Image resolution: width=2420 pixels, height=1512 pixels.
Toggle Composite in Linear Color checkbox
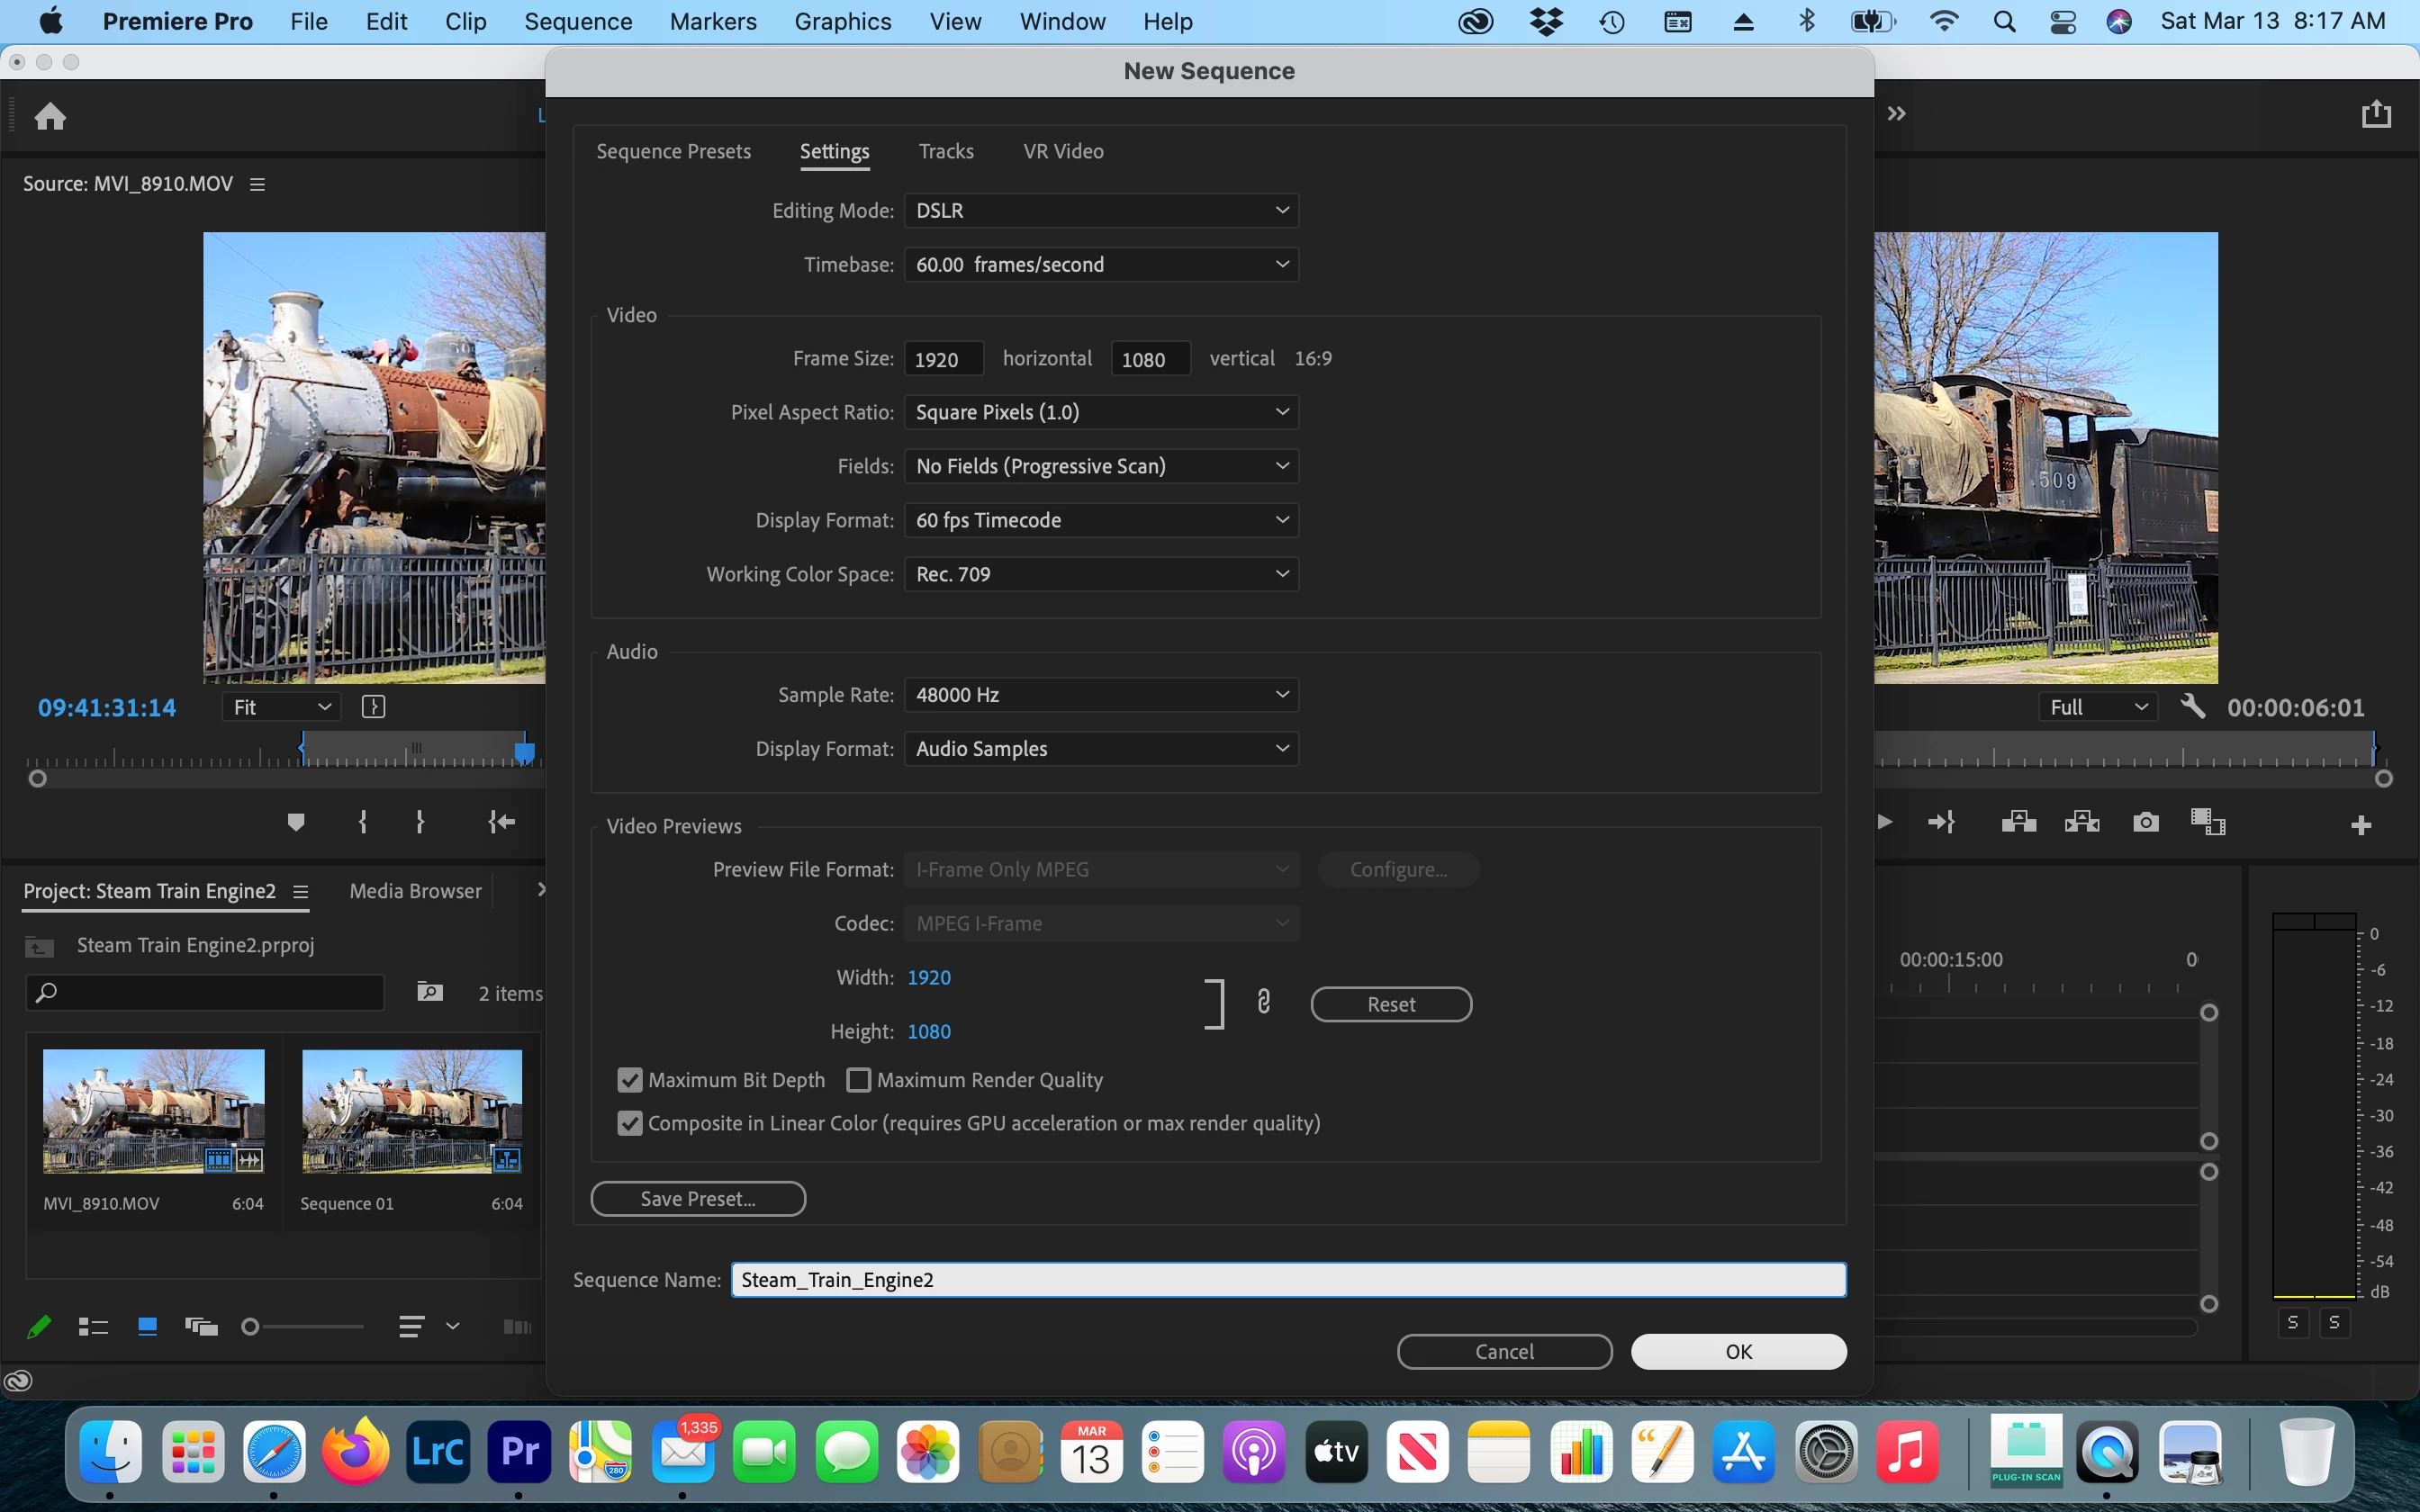point(630,1123)
